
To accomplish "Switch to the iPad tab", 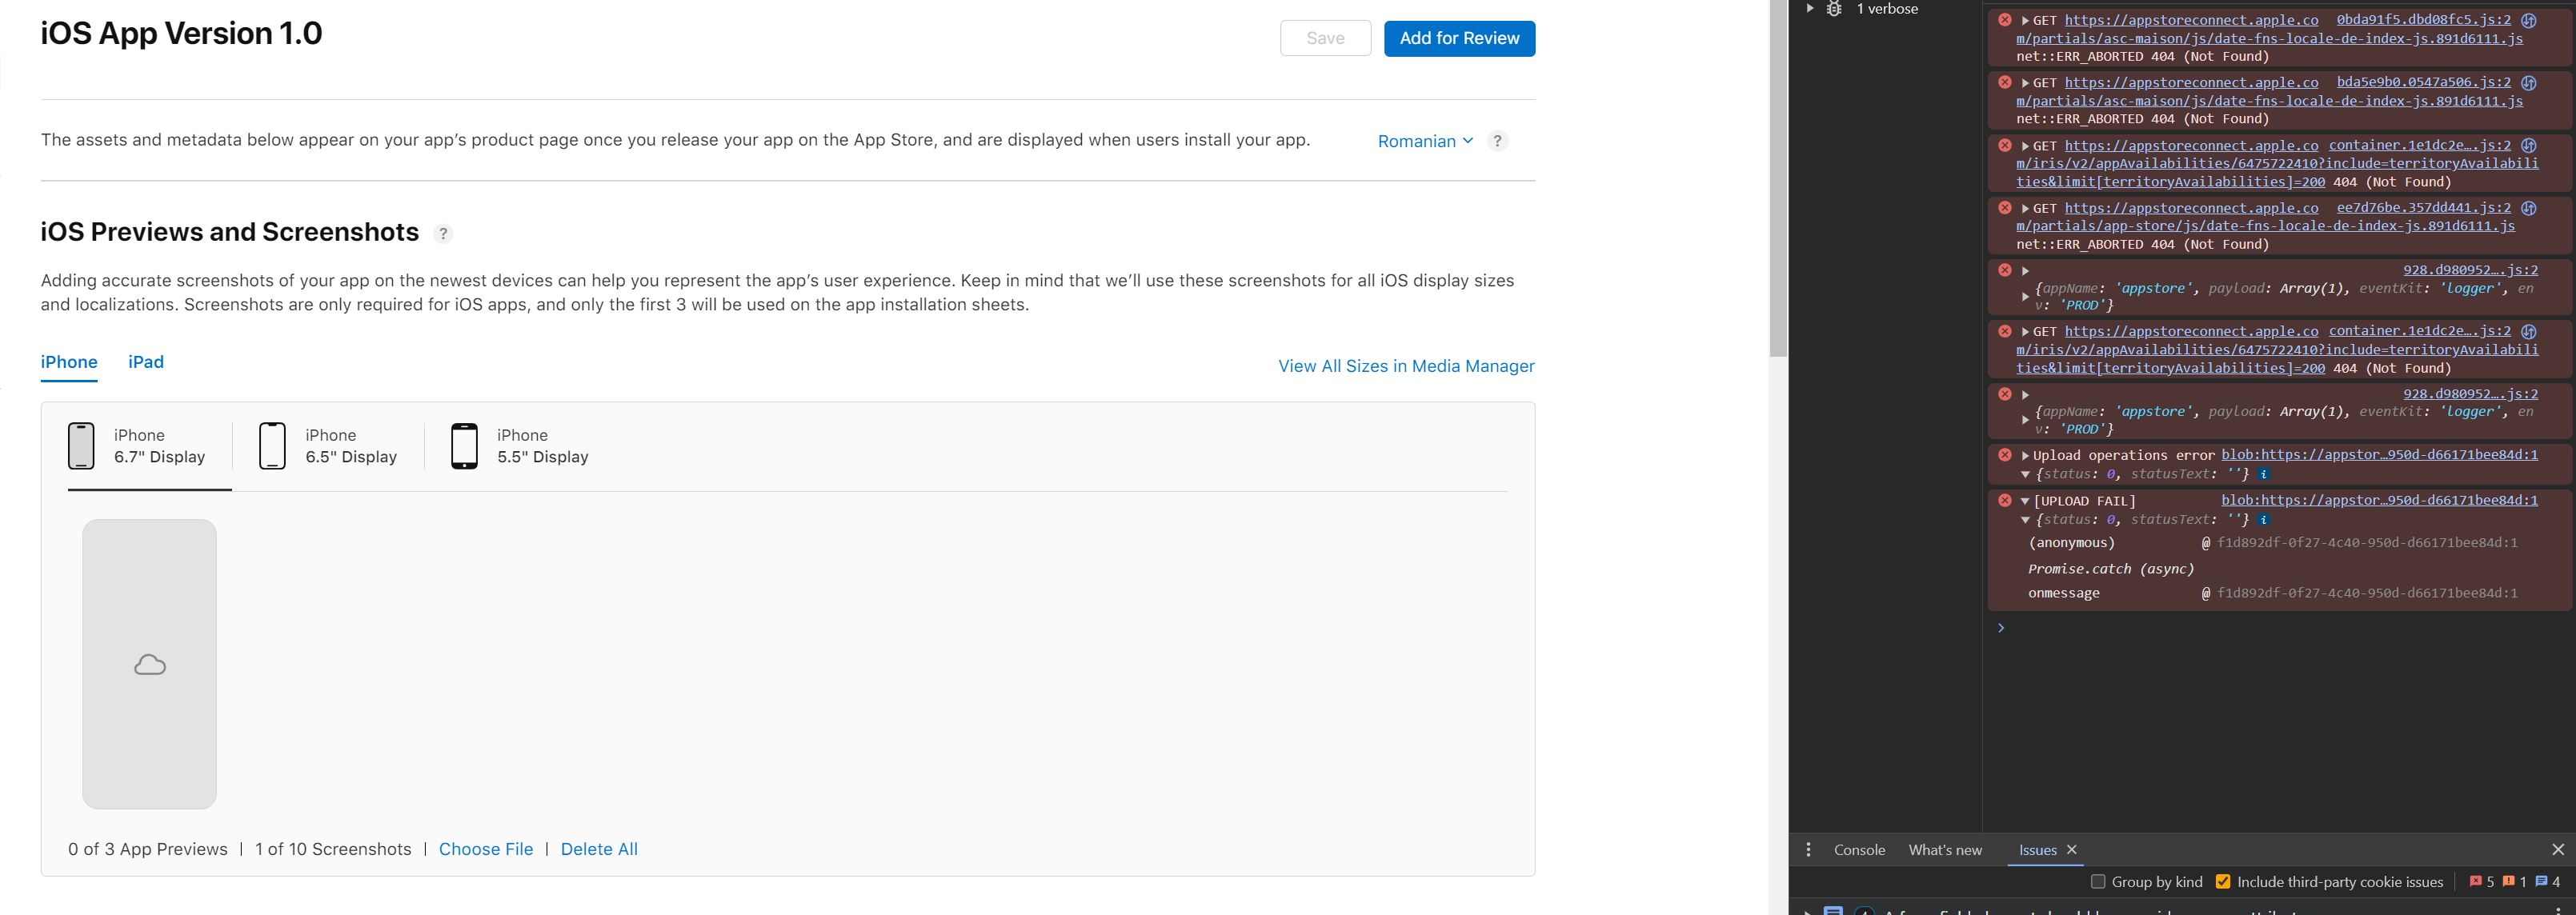I will coord(146,362).
